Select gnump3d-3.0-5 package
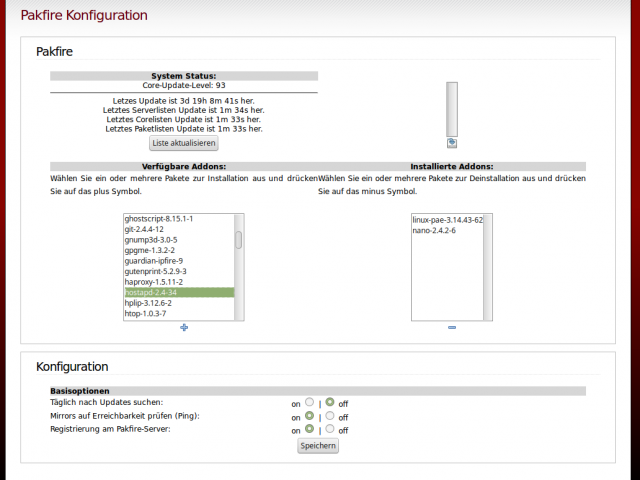This screenshot has height=480, width=640. tap(179, 240)
